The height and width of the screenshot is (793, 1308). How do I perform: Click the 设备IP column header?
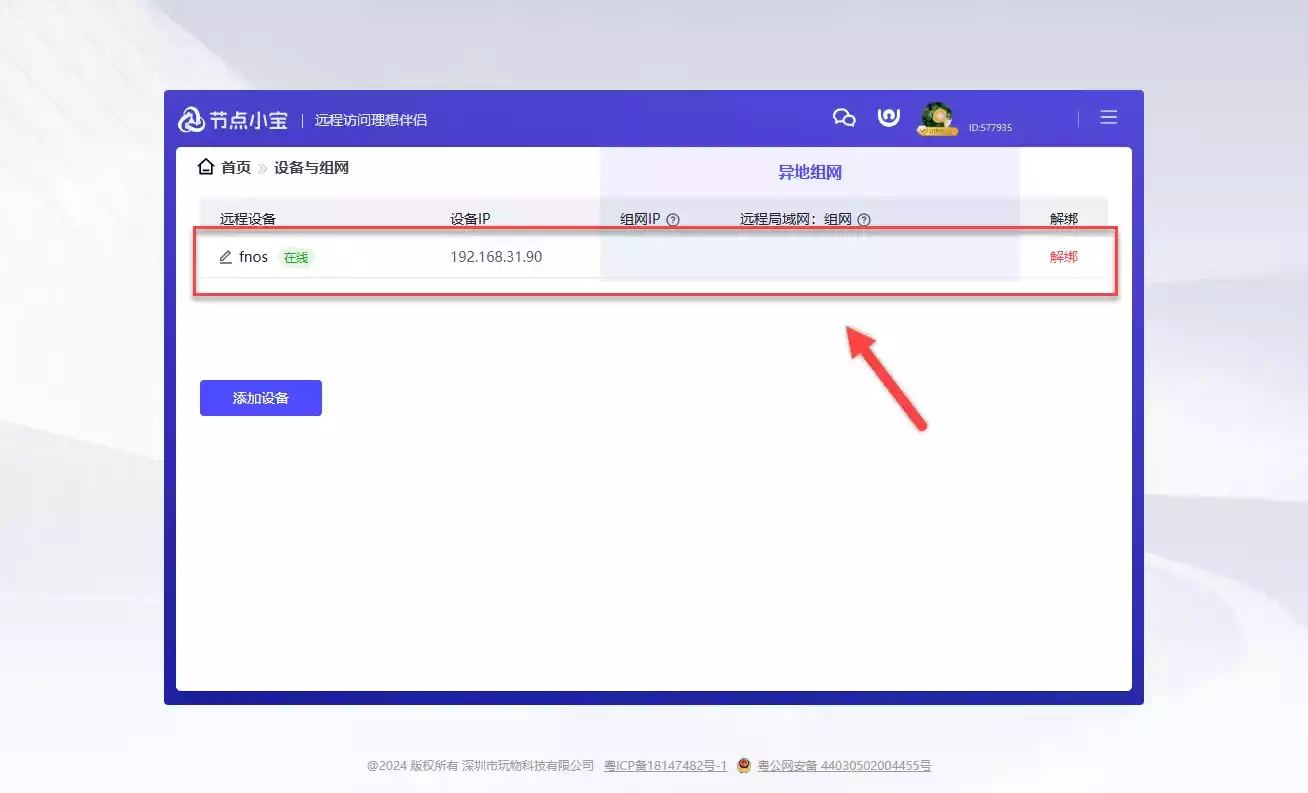pos(470,219)
